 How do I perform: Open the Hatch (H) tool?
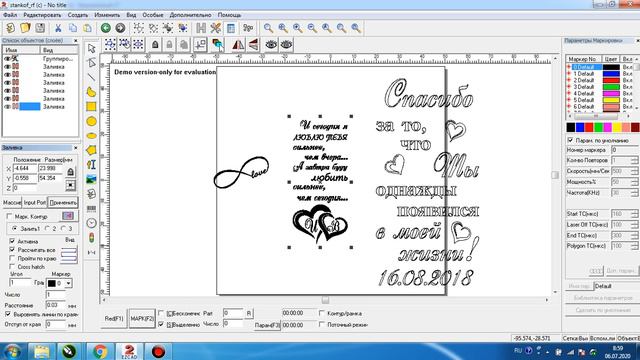(x=201, y=28)
